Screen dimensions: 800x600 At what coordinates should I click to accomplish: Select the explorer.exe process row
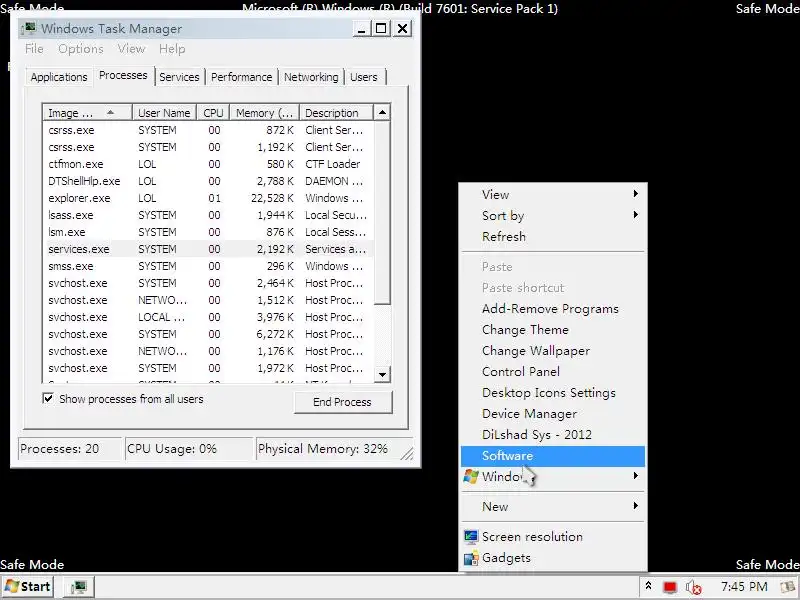[209, 198]
